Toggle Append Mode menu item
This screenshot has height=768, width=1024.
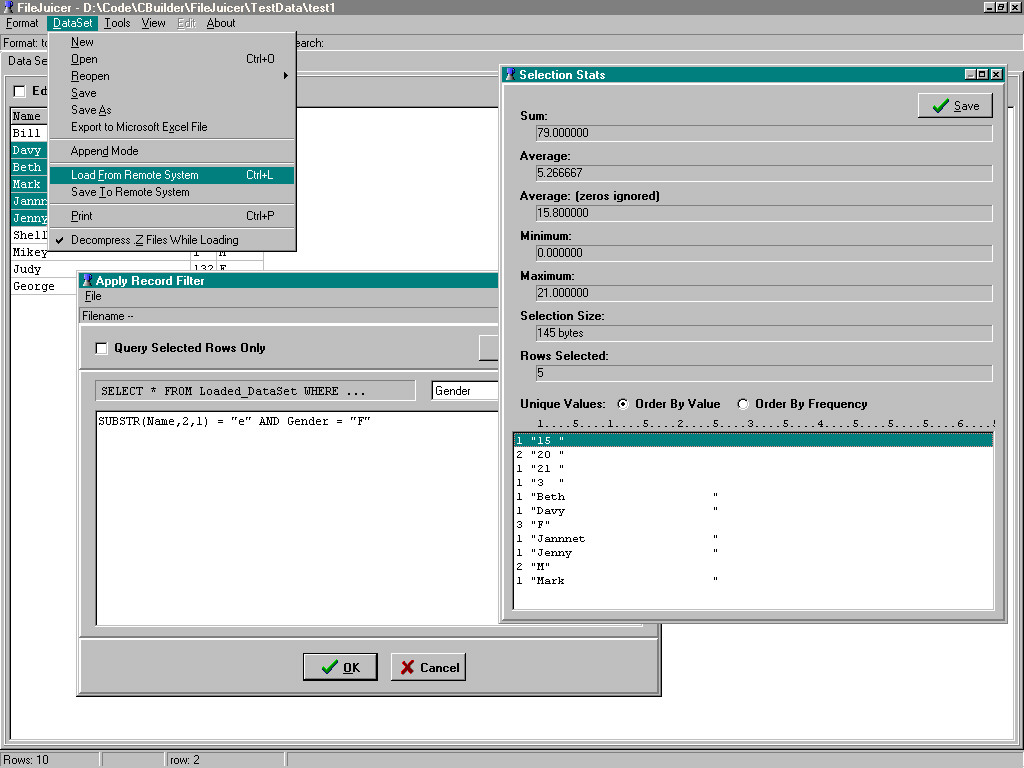coord(172,151)
